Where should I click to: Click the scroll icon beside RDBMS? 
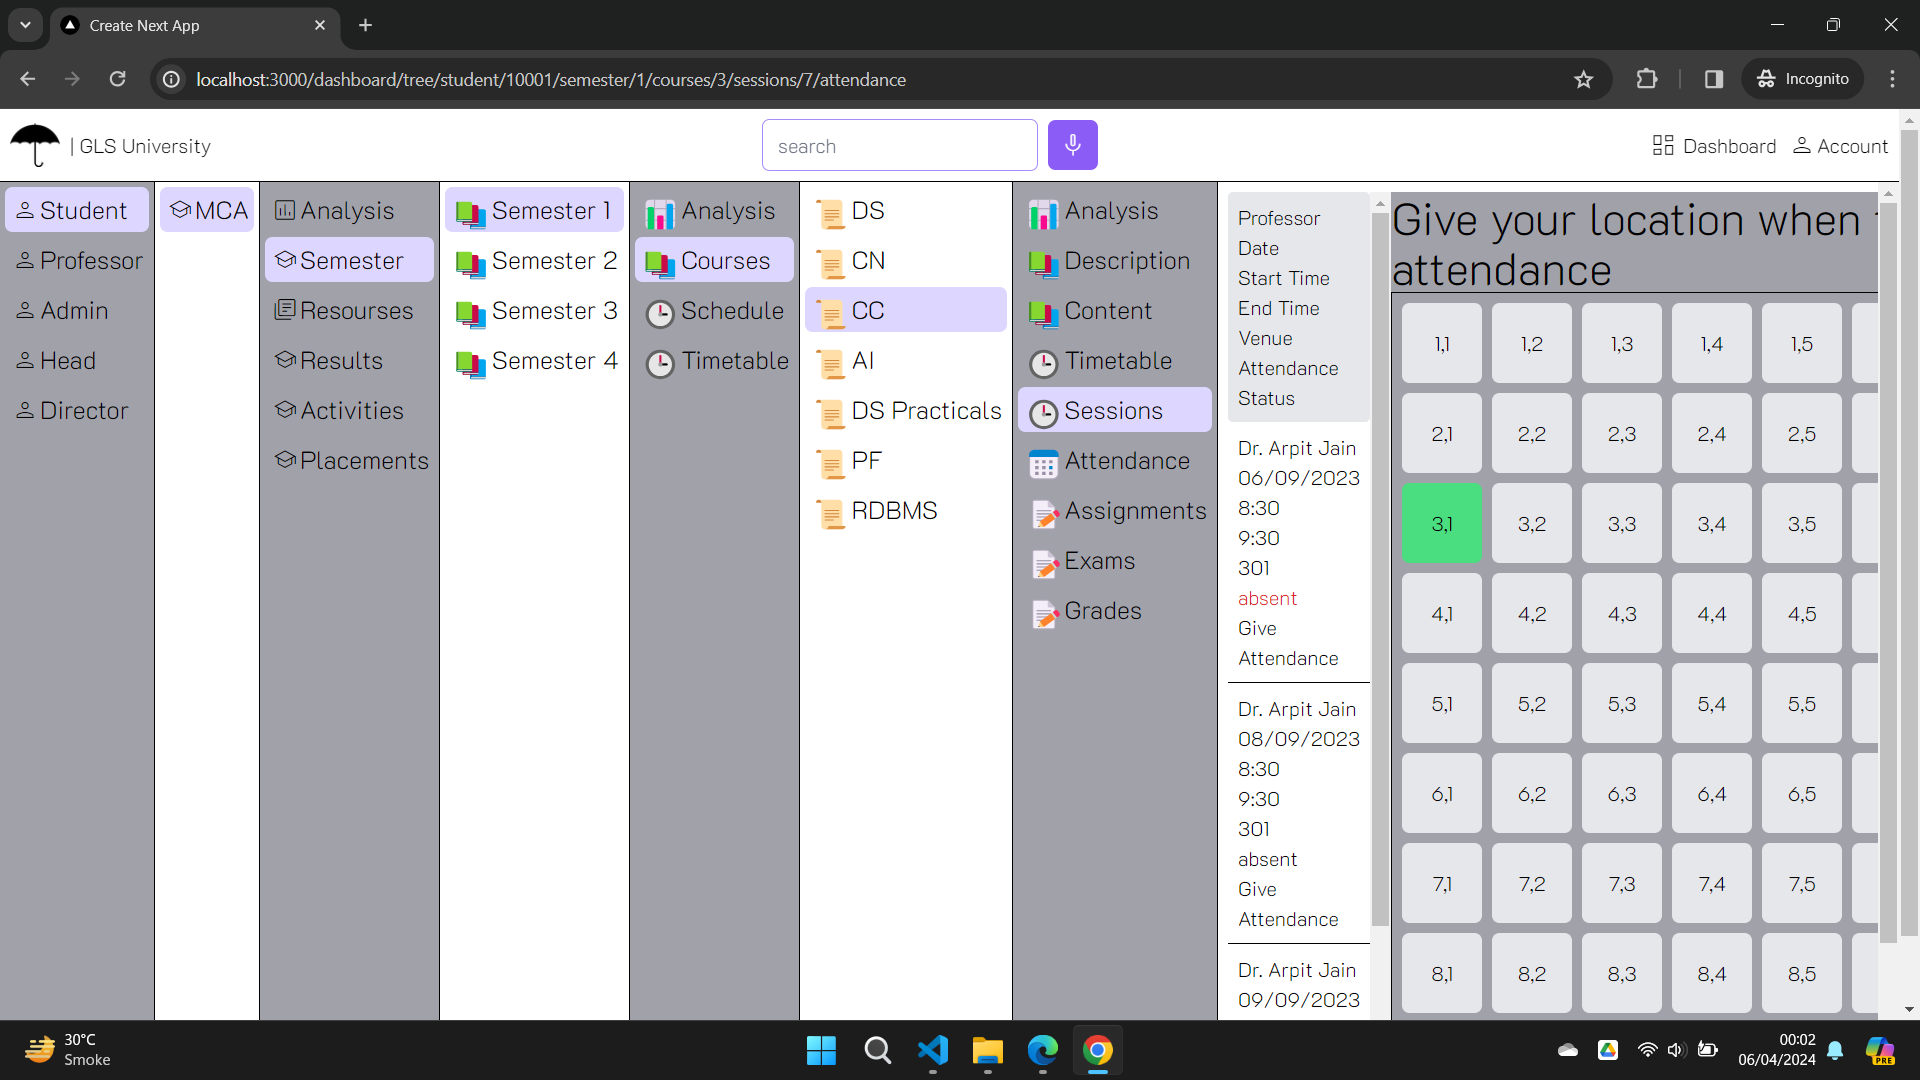[830, 514]
